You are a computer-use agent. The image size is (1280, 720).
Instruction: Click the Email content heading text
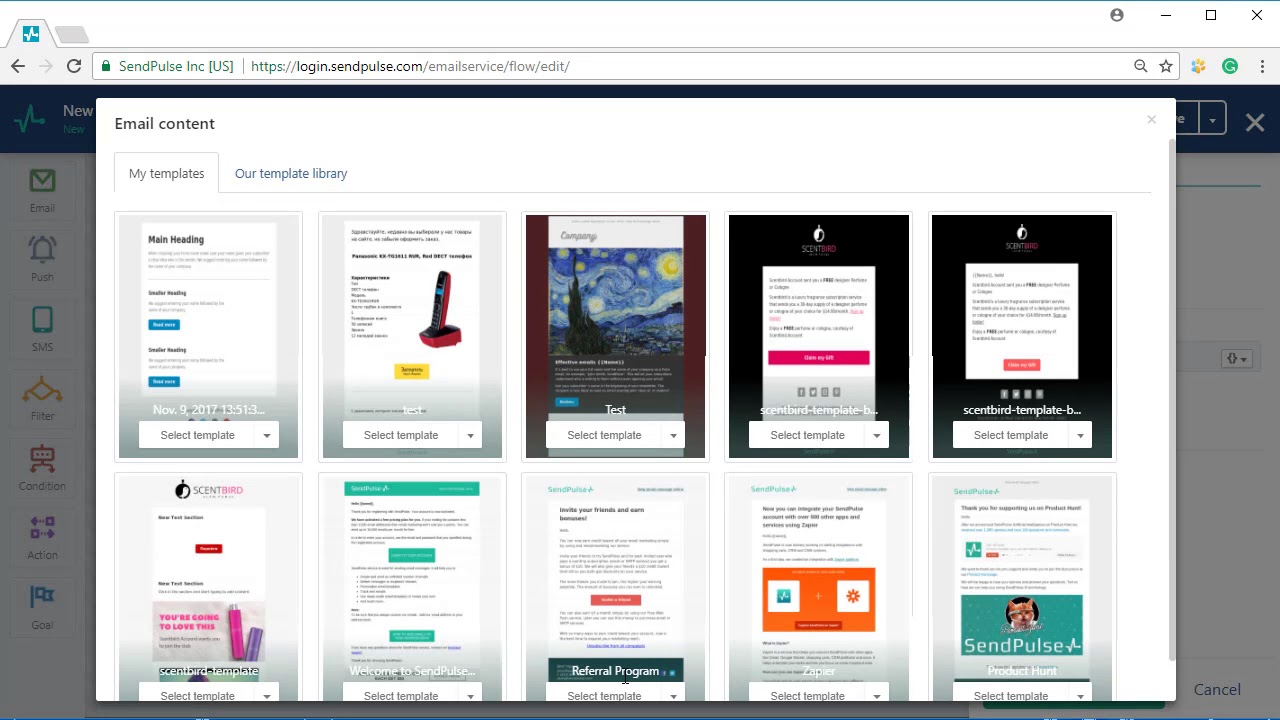click(165, 123)
